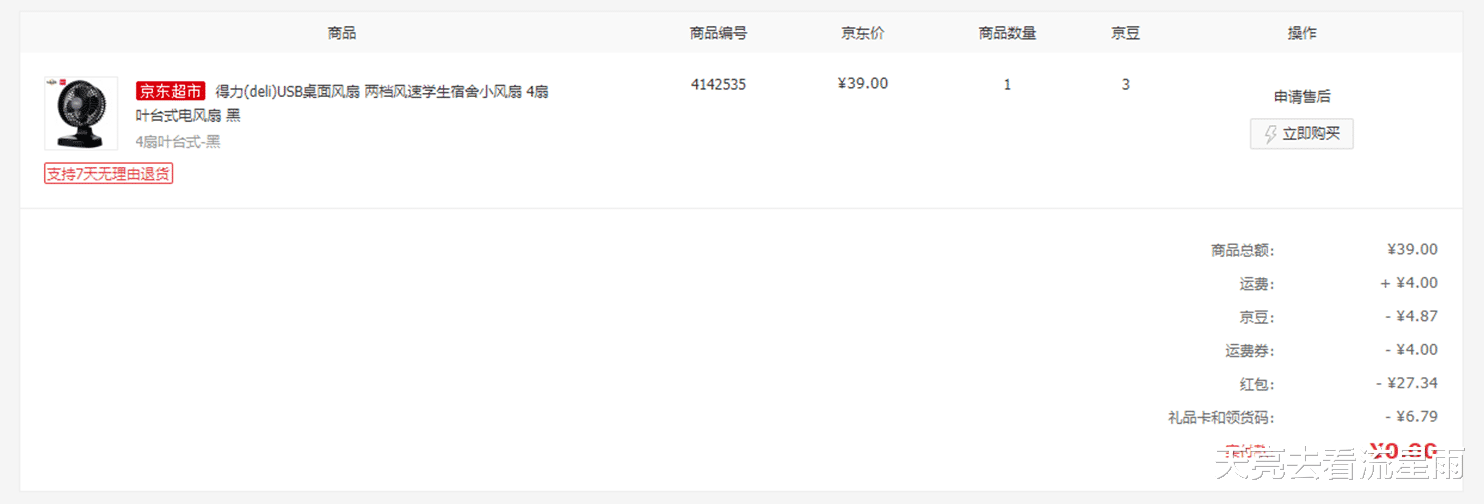
Task: Click the 京东价 column header
Action: 862,33
